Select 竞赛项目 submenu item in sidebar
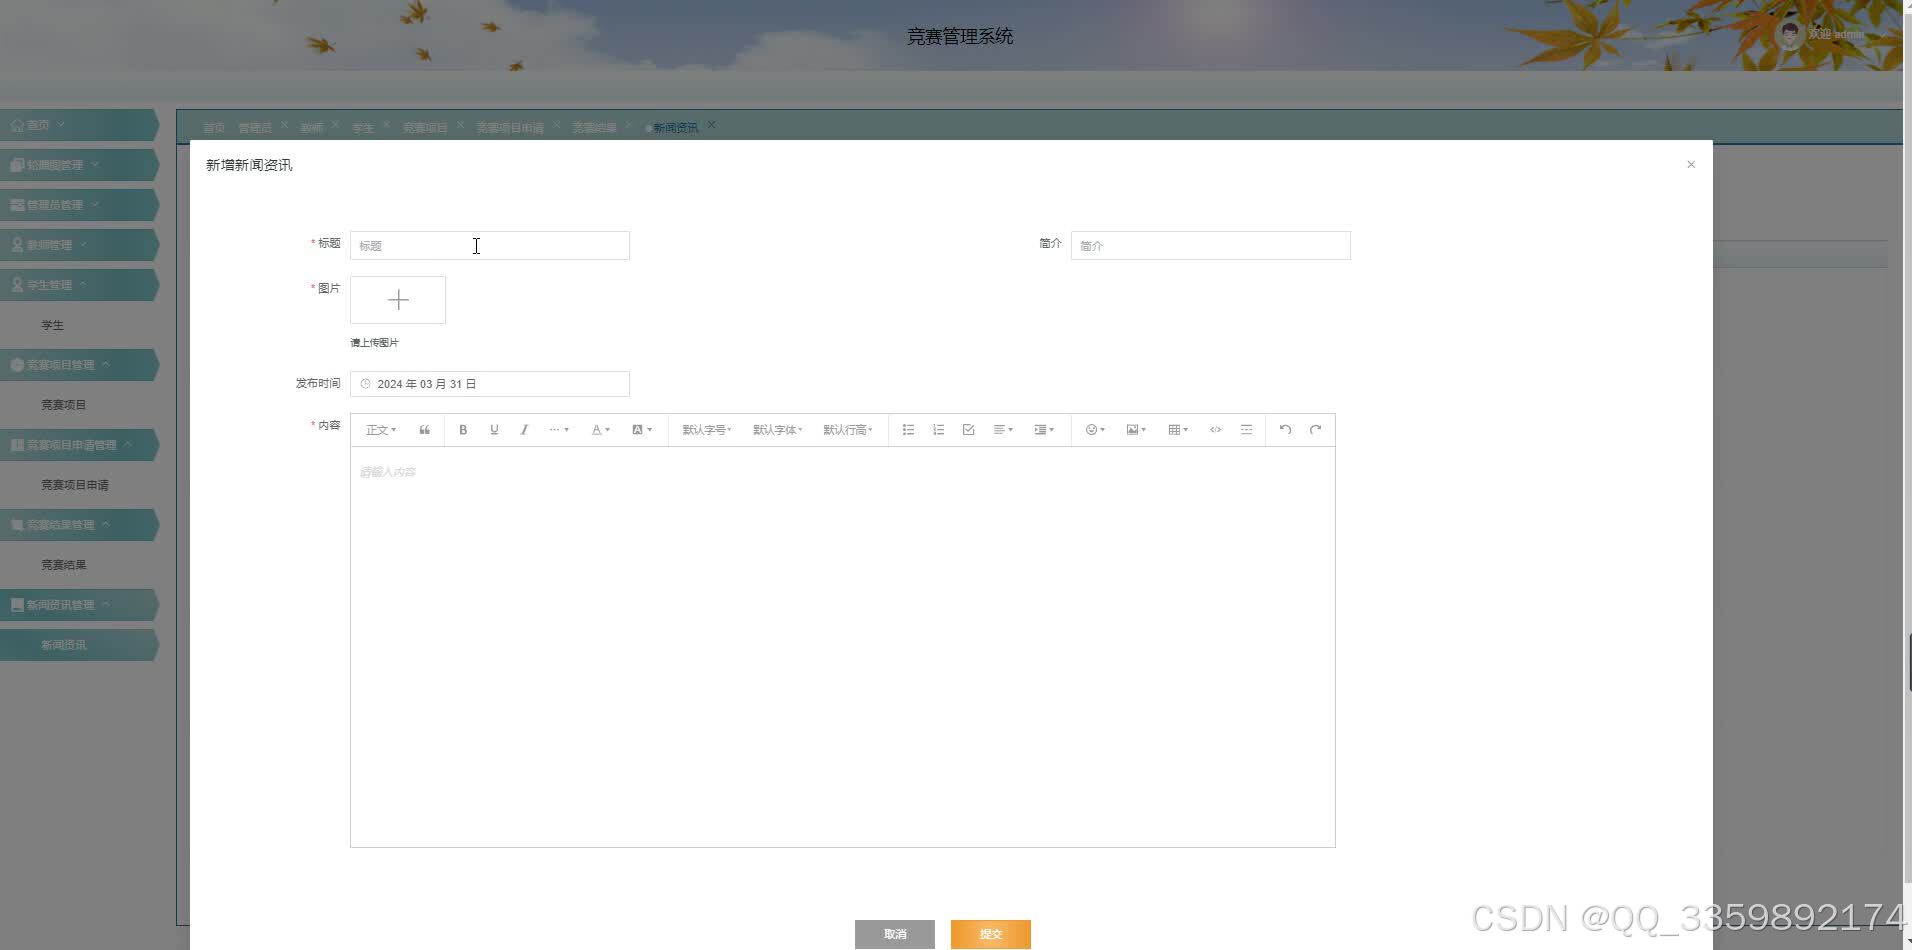This screenshot has width=1912, height=950. coord(78,405)
